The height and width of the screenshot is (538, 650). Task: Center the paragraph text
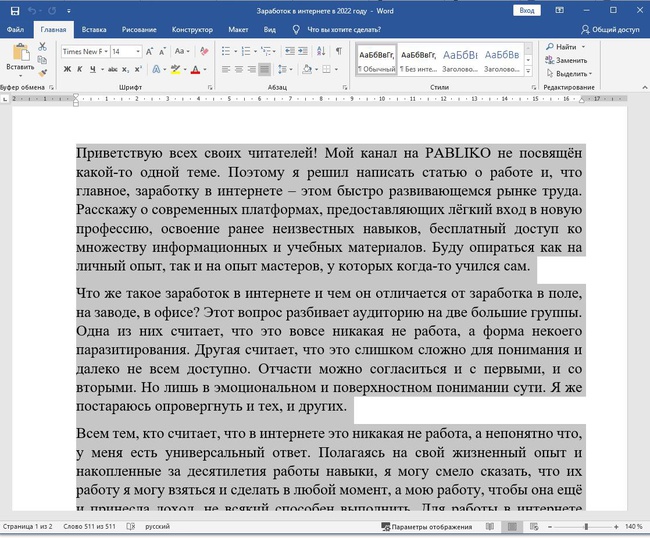(x=239, y=69)
